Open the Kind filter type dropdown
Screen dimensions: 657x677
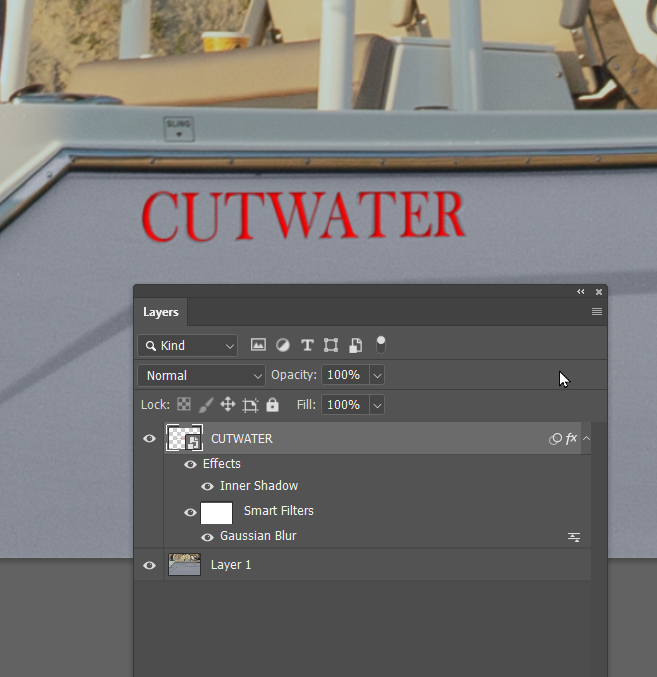[188, 345]
